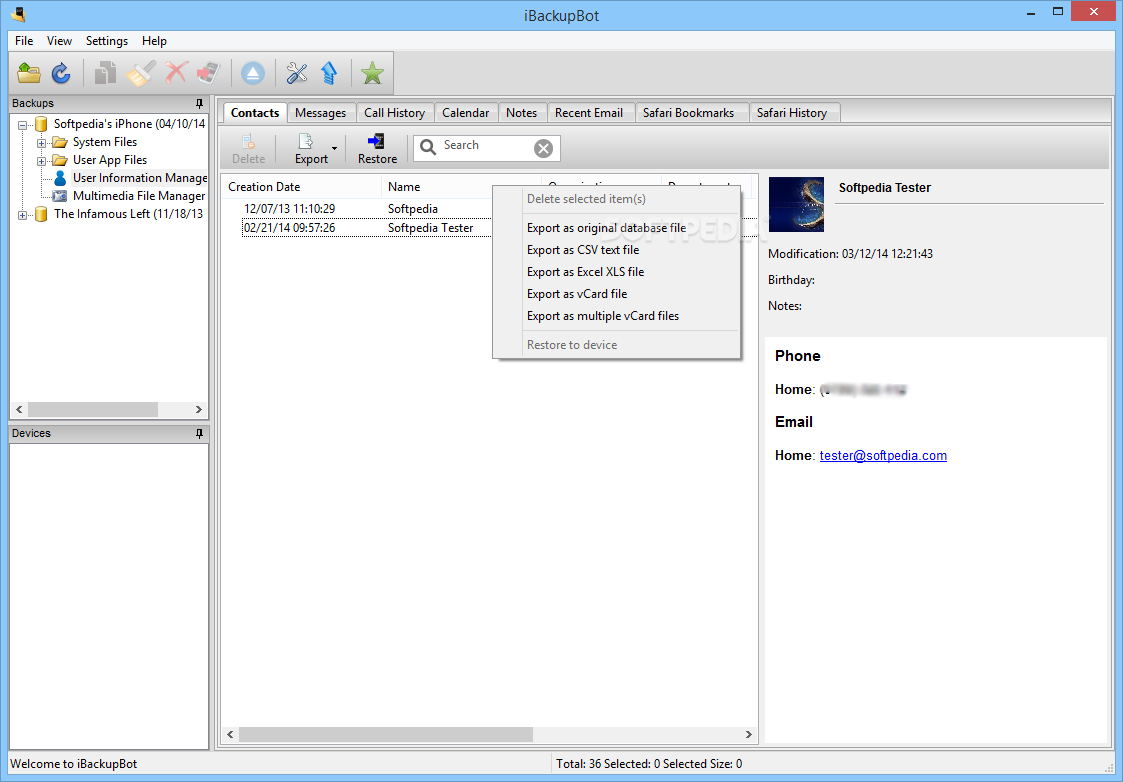
Task: Pin the Backups panel
Action: tap(199, 104)
